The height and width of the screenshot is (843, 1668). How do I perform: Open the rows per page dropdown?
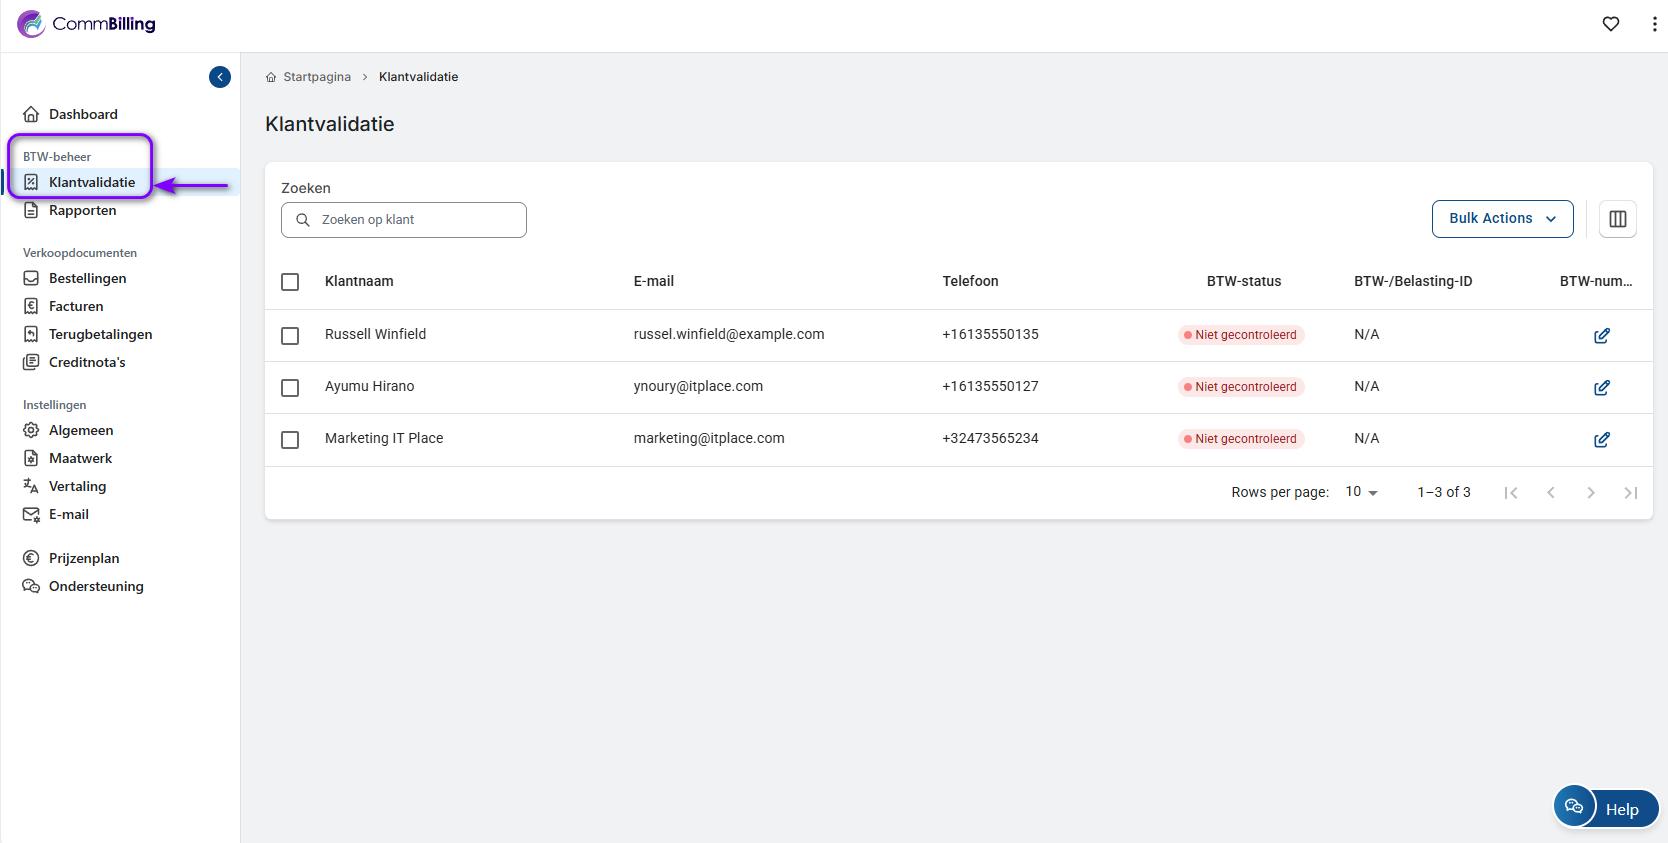[x=1361, y=492]
